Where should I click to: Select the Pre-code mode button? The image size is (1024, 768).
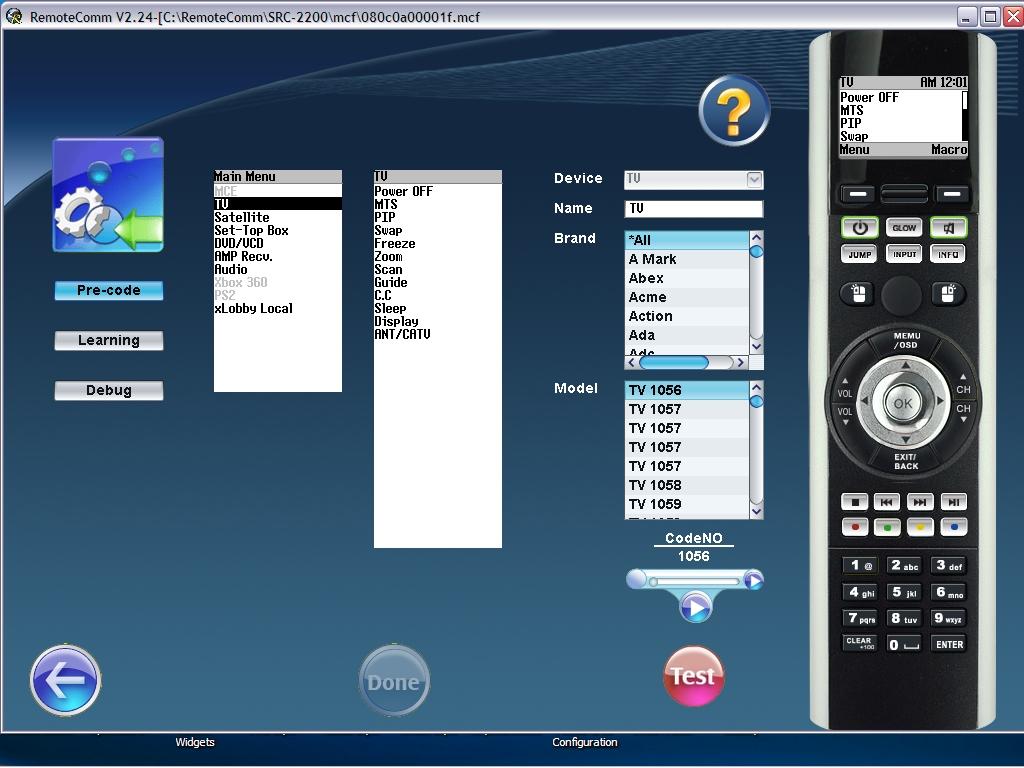pos(108,291)
